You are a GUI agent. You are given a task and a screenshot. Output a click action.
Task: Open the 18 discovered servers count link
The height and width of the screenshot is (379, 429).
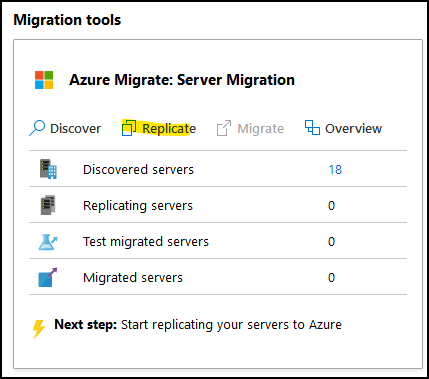point(335,170)
